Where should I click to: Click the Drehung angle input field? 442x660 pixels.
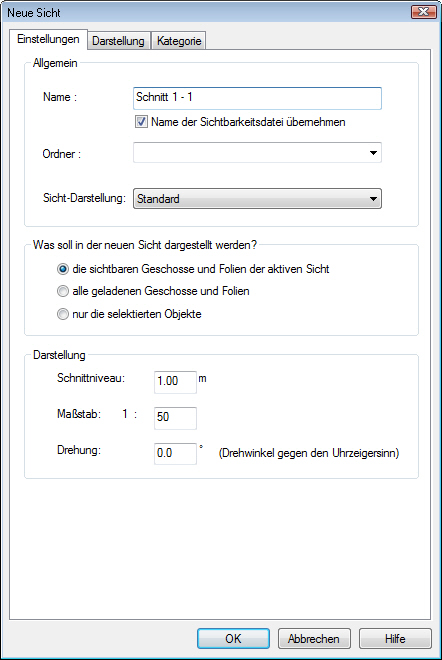coord(175,453)
